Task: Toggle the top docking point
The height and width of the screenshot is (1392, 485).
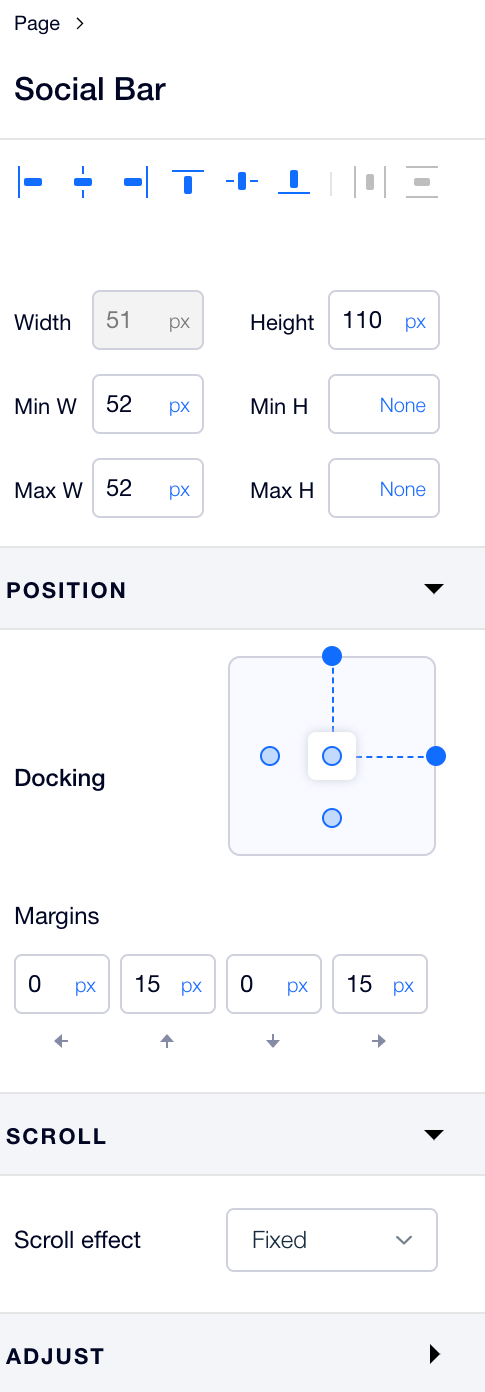Action: 333,656
